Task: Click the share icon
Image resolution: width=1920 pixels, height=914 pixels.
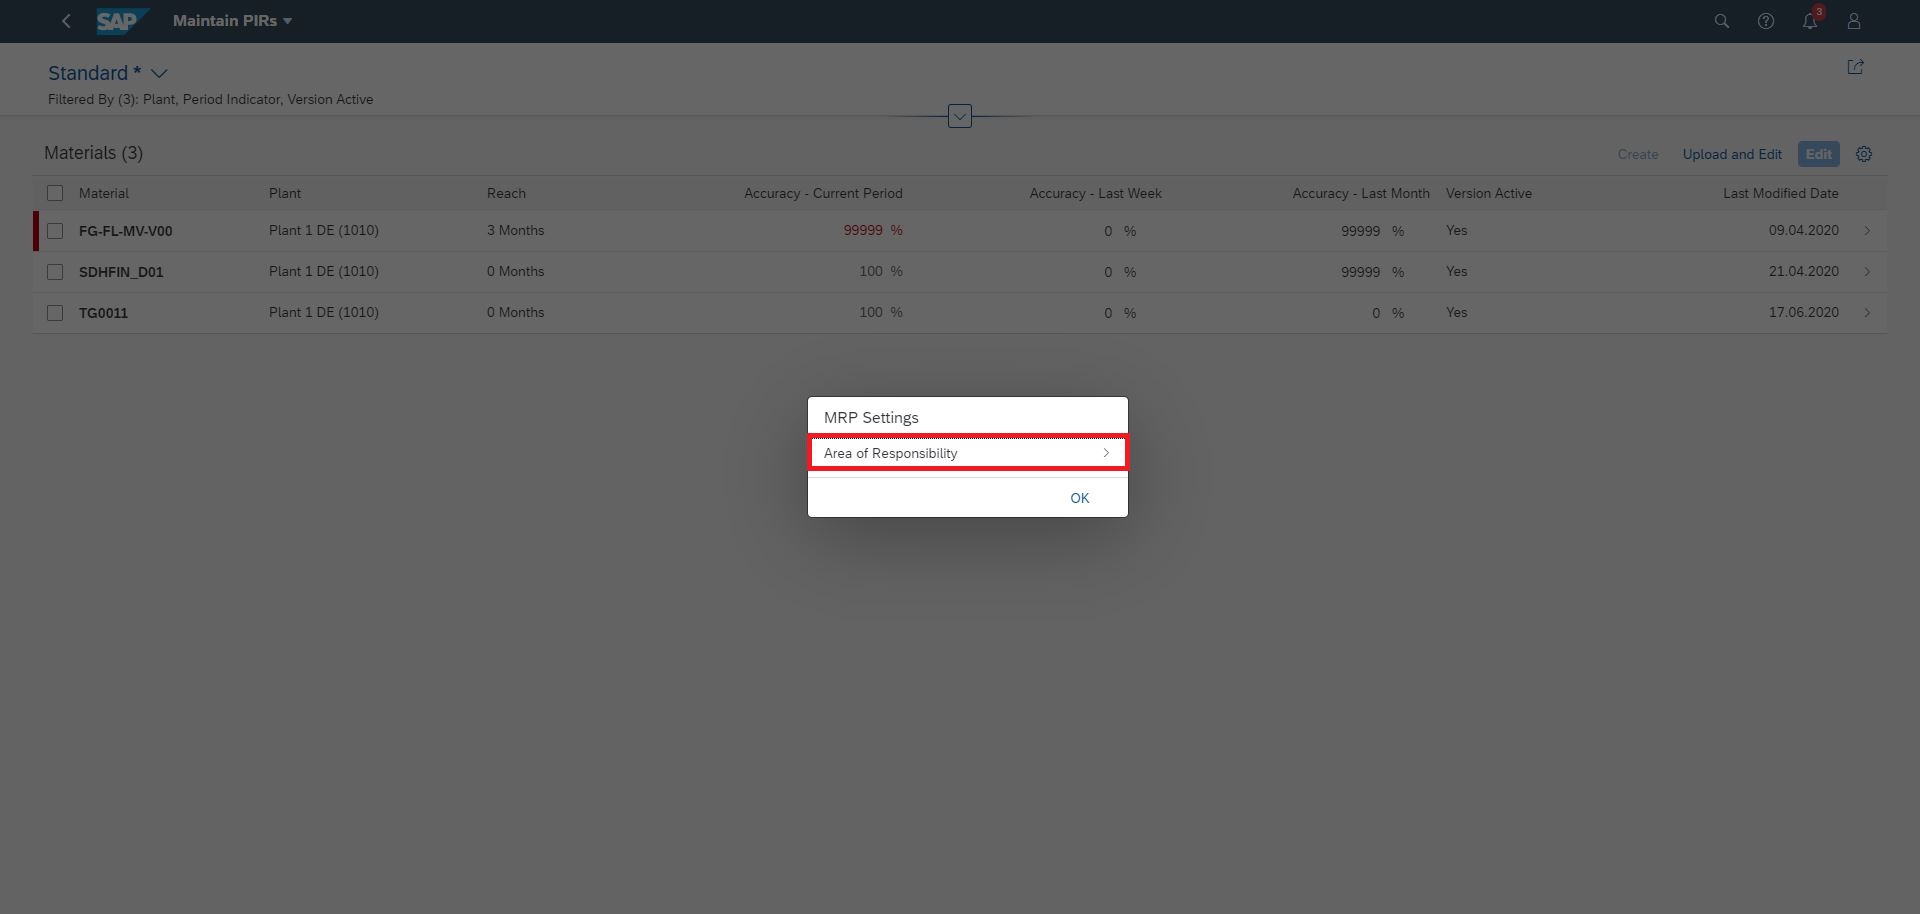Action: click(x=1855, y=67)
